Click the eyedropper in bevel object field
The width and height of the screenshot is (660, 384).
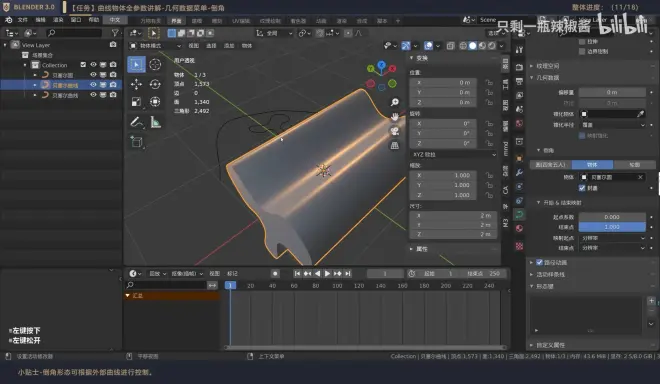pos(640,114)
